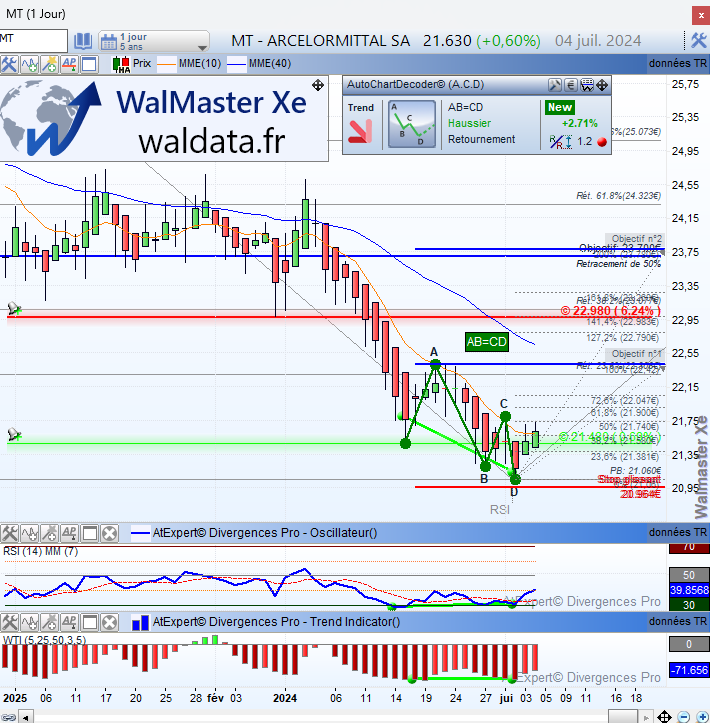710x723 pixels.
Task: Click the bottom pan/move cross icon
Action: click(x=664, y=717)
